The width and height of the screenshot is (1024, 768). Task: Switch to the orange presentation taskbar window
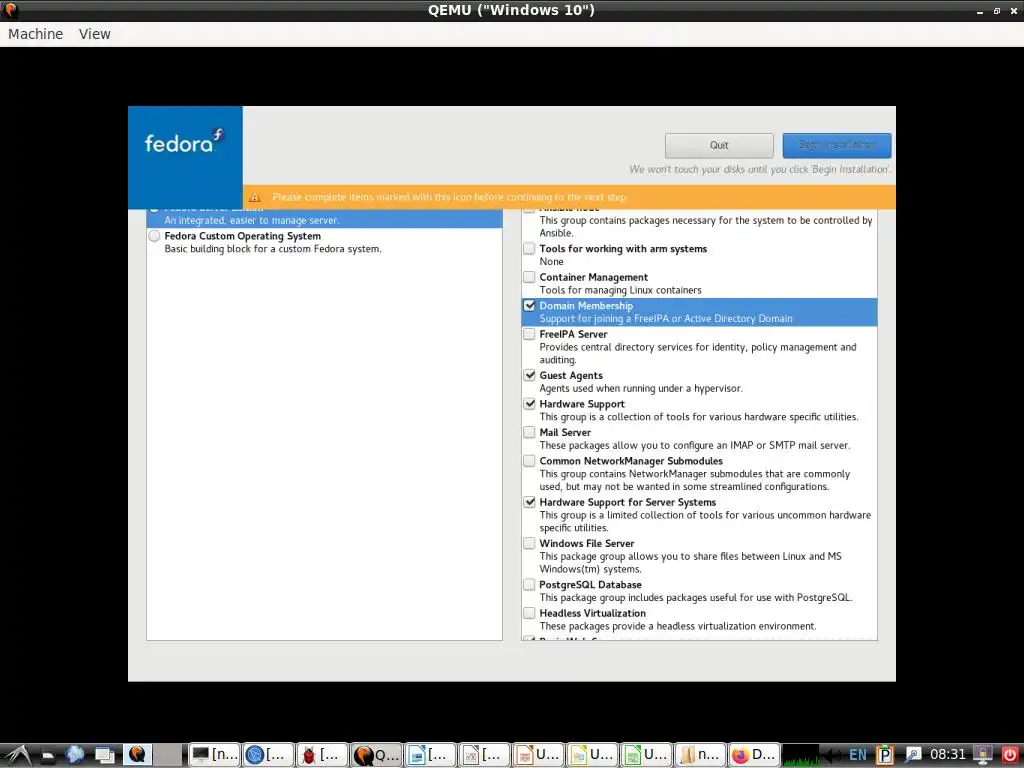point(539,755)
